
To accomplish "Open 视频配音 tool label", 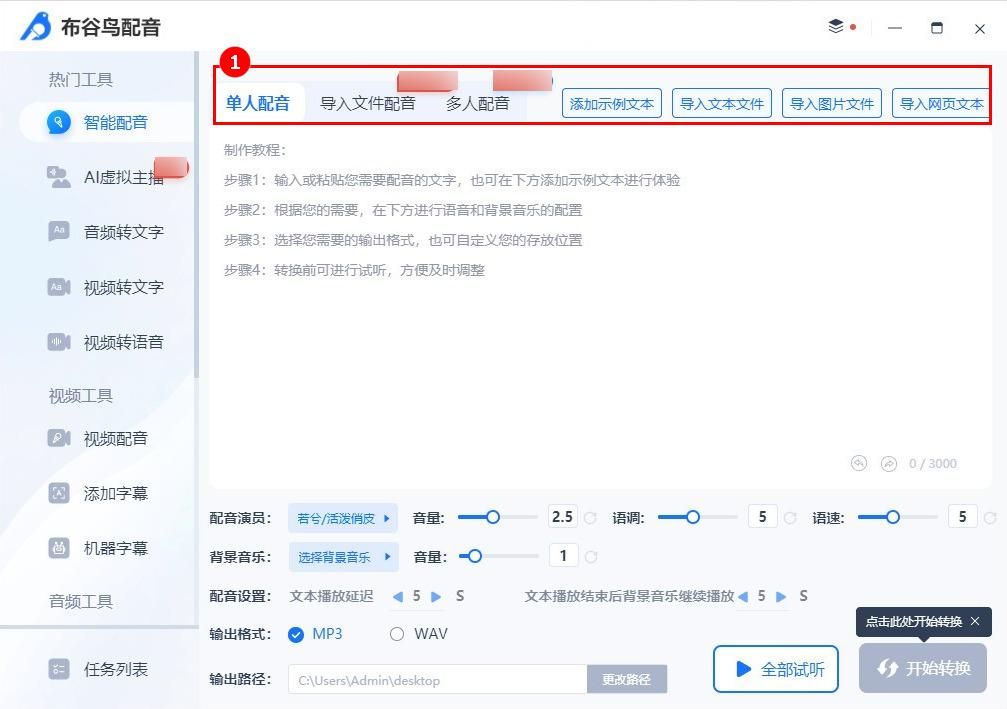I will (x=116, y=439).
